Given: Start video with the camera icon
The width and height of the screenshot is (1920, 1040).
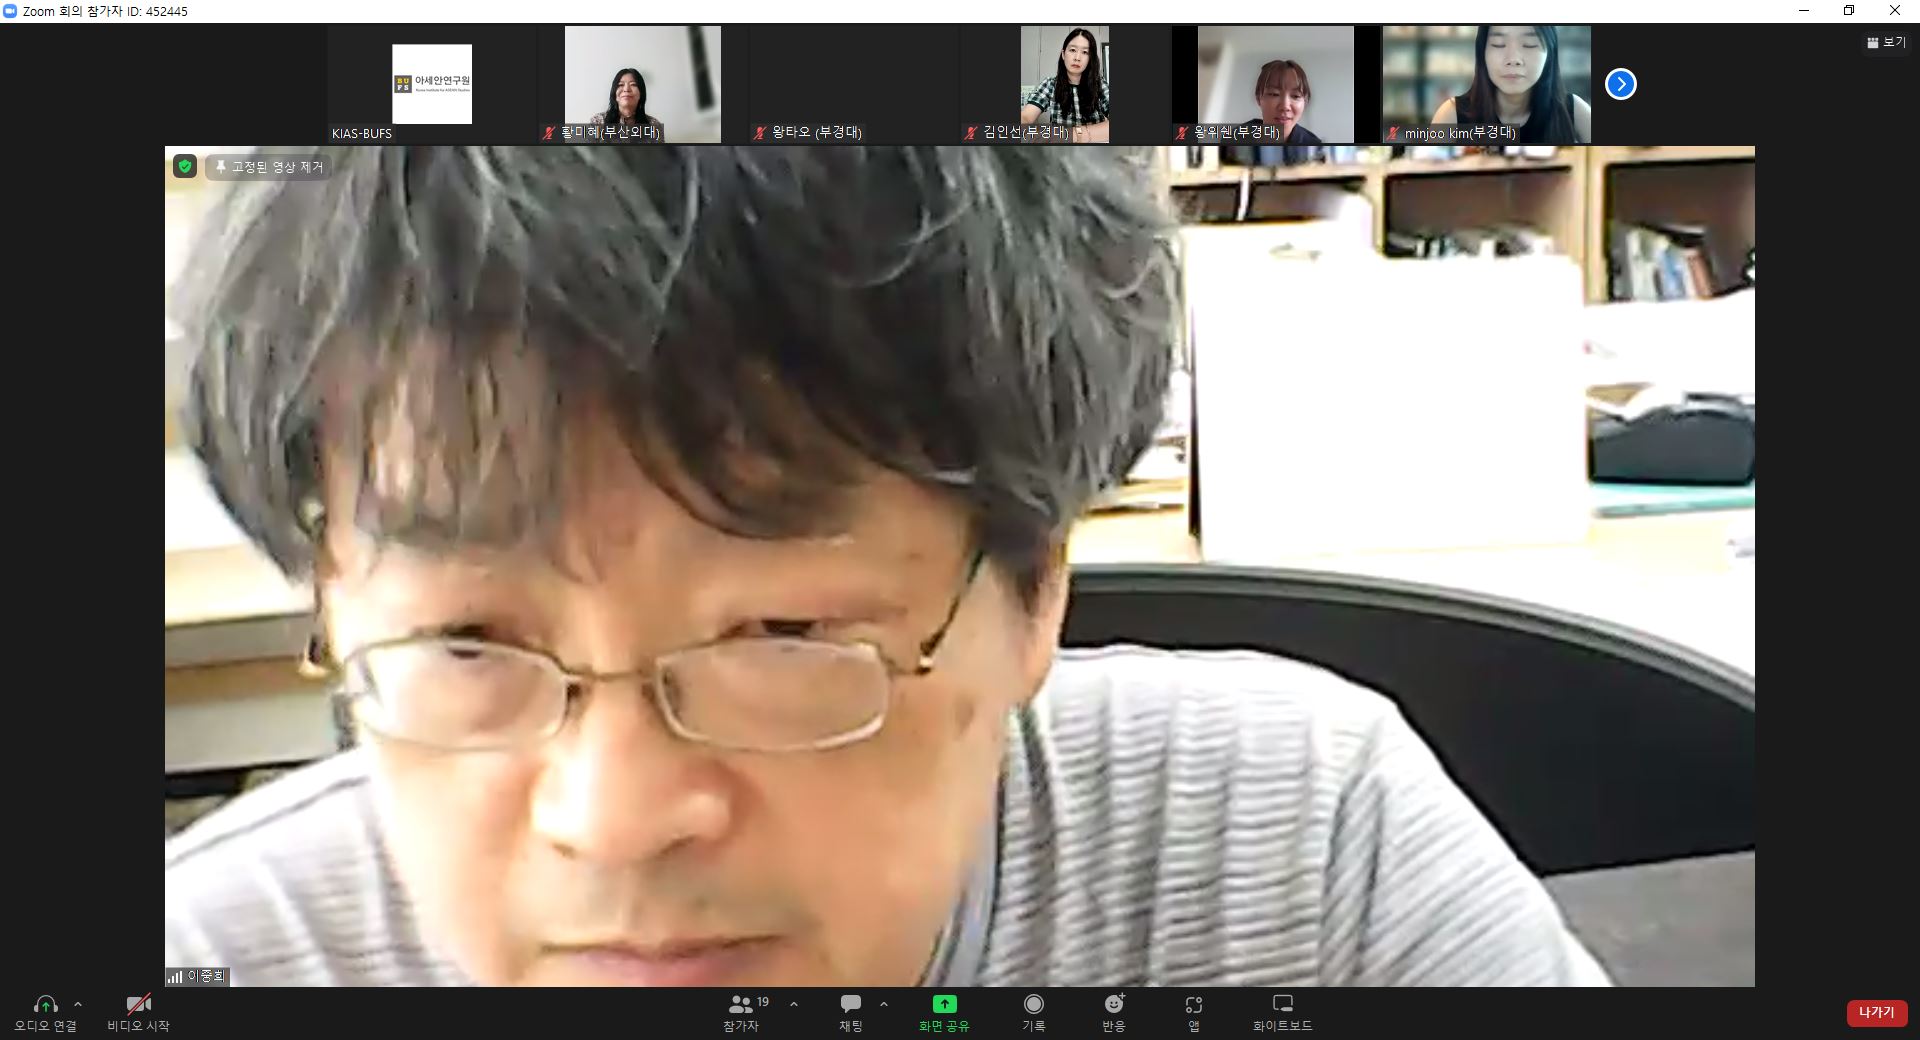Looking at the screenshot, I should coord(138,1004).
